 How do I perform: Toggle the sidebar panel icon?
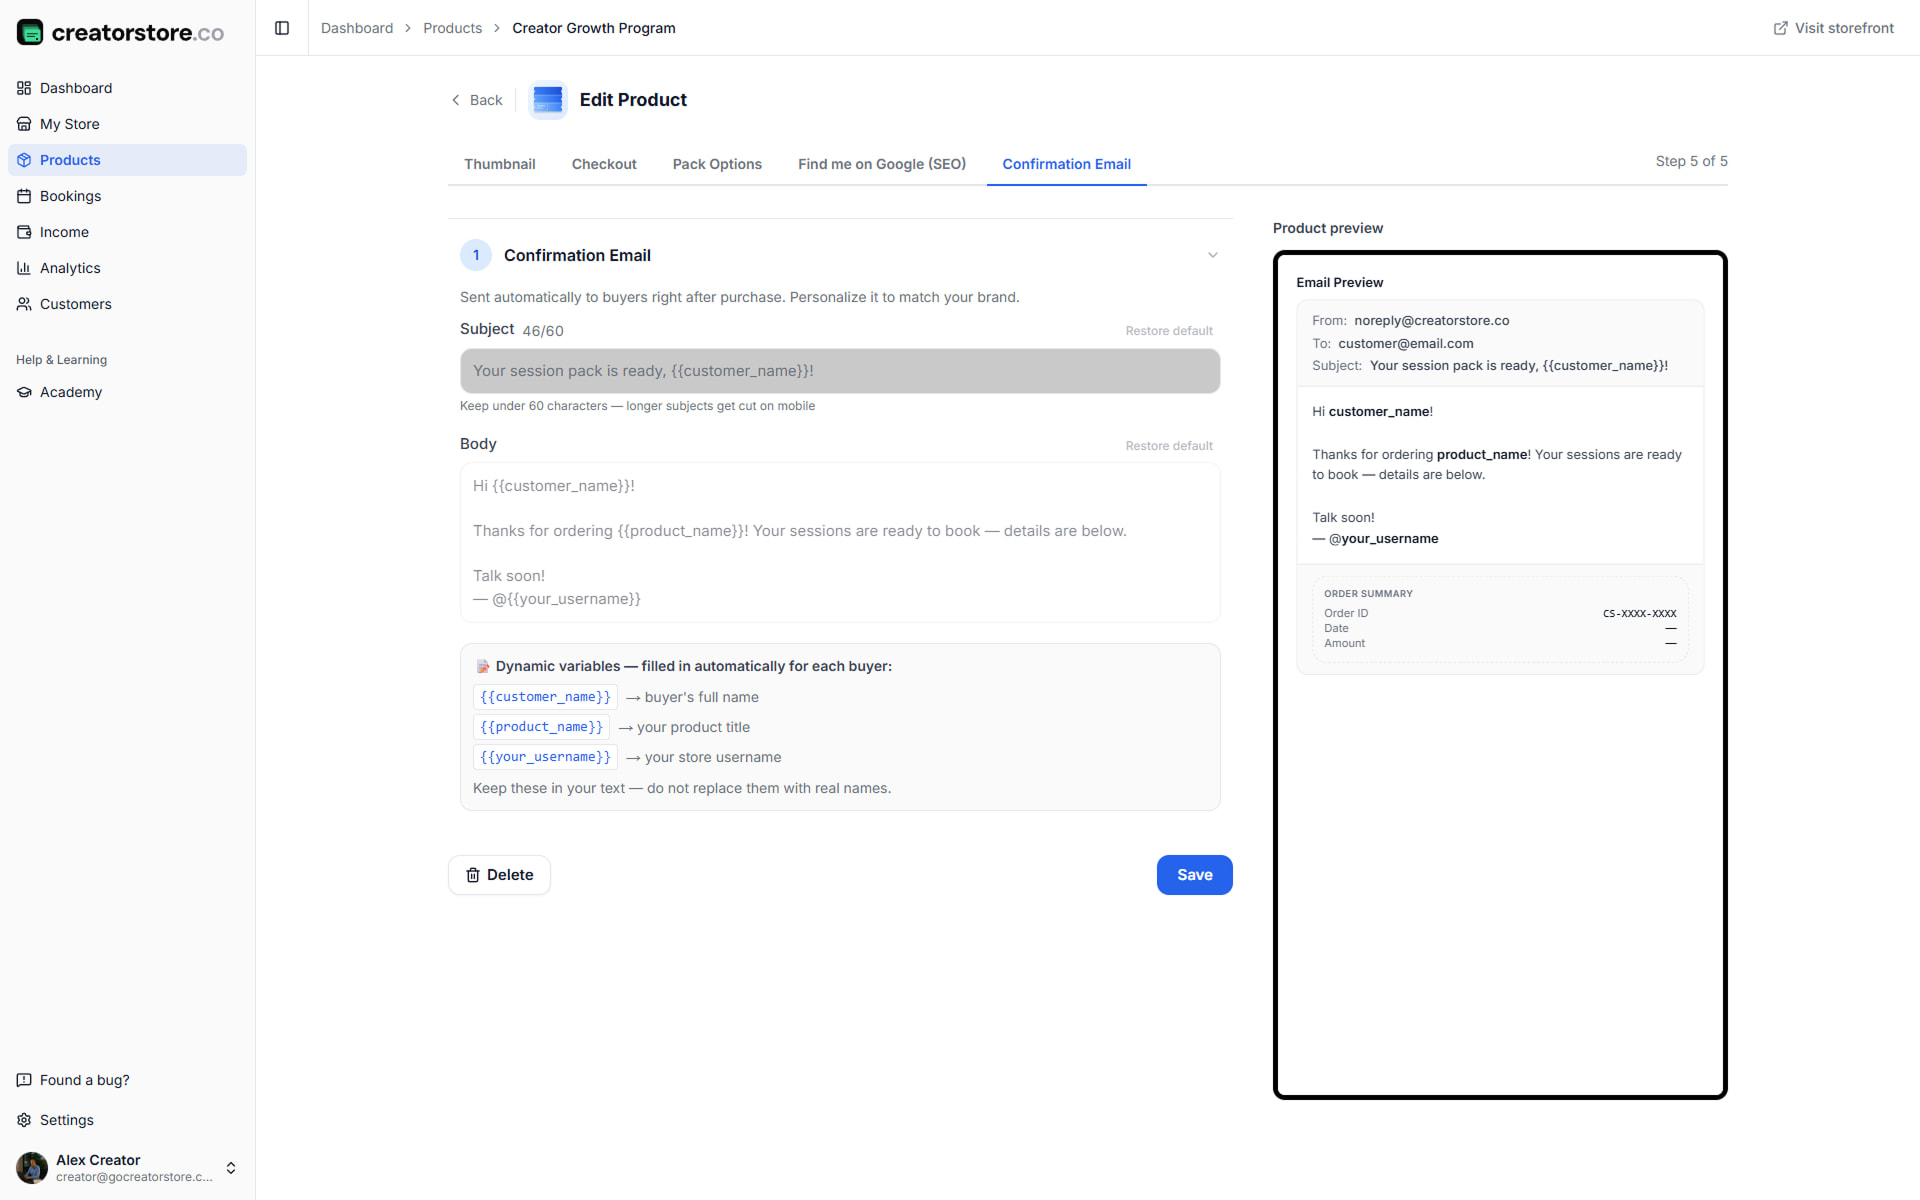[282, 28]
